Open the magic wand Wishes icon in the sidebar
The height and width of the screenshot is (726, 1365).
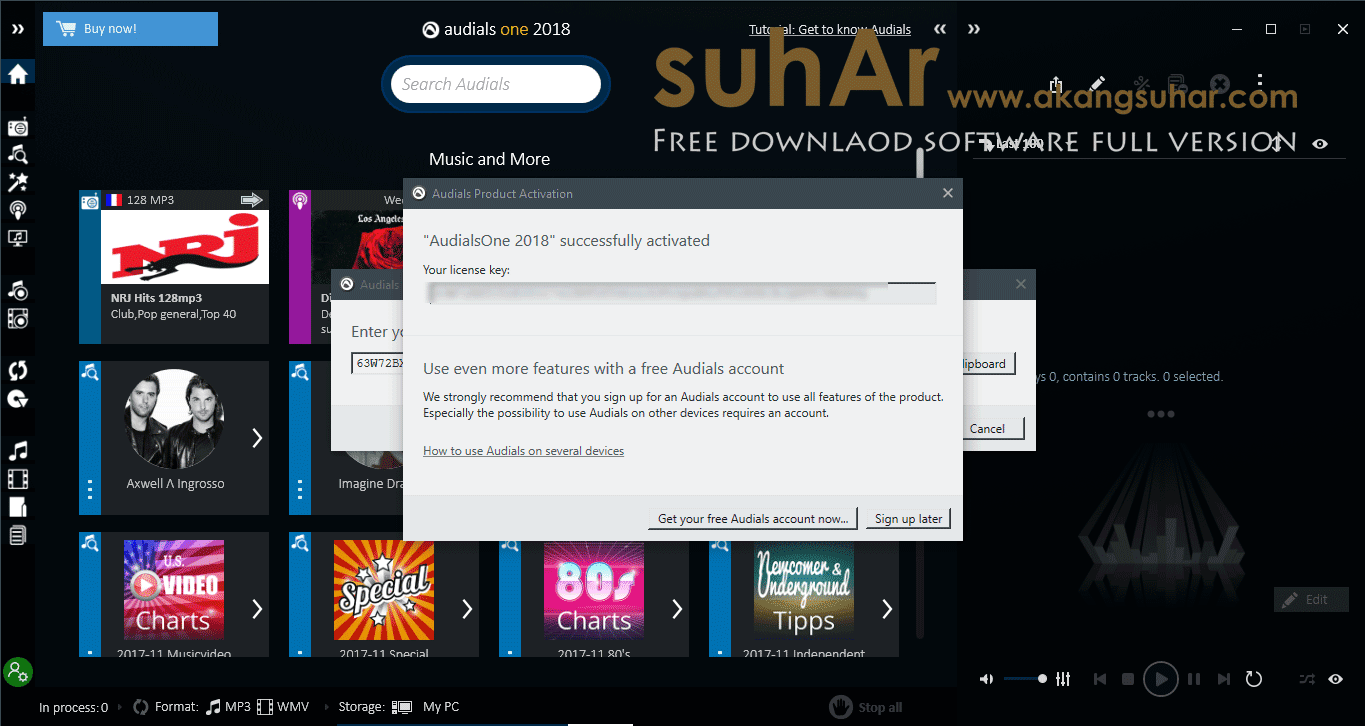click(x=17, y=182)
